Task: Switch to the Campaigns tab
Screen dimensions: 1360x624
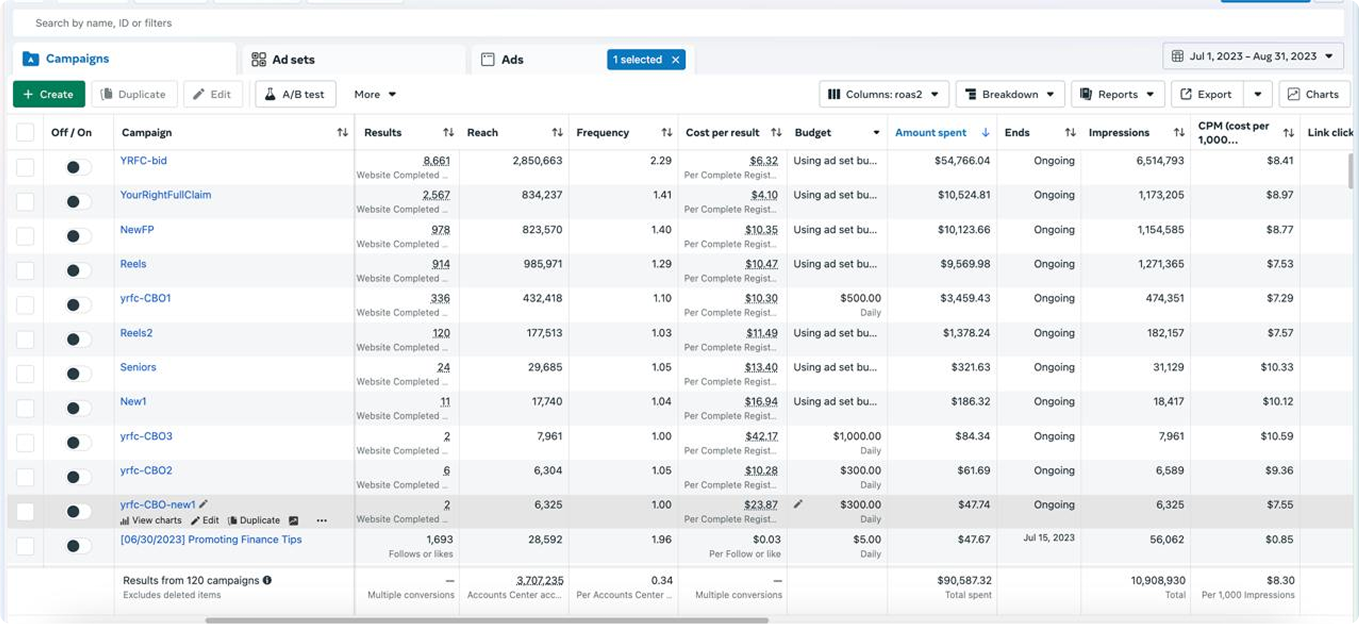Action: pyautogui.click(x=125, y=59)
